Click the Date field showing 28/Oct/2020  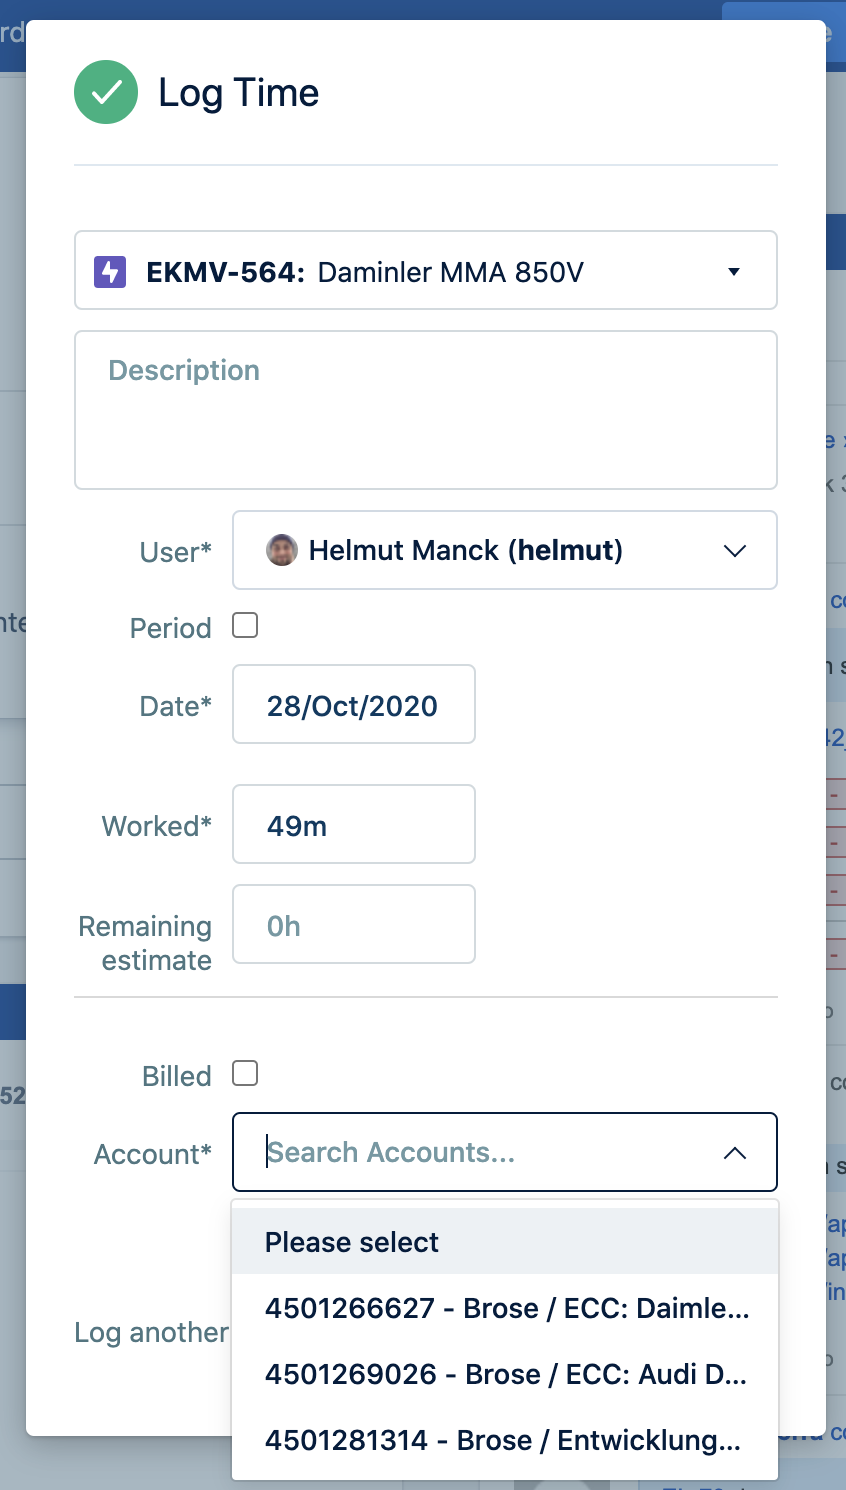[353, 705]
